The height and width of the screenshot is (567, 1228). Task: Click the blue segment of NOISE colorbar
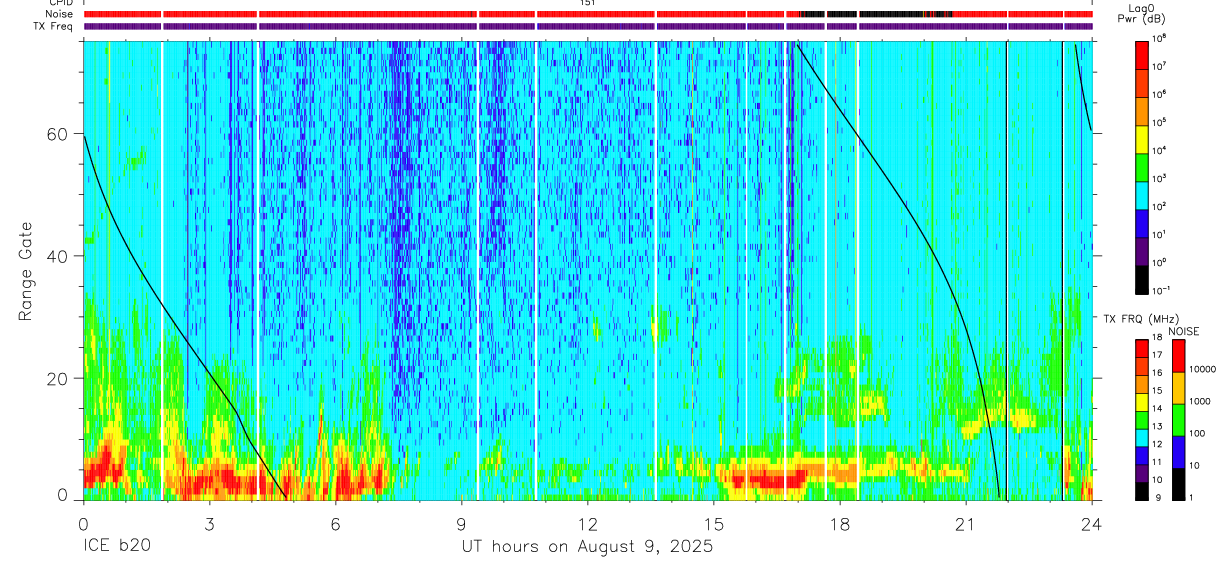tap(1178, 452)
